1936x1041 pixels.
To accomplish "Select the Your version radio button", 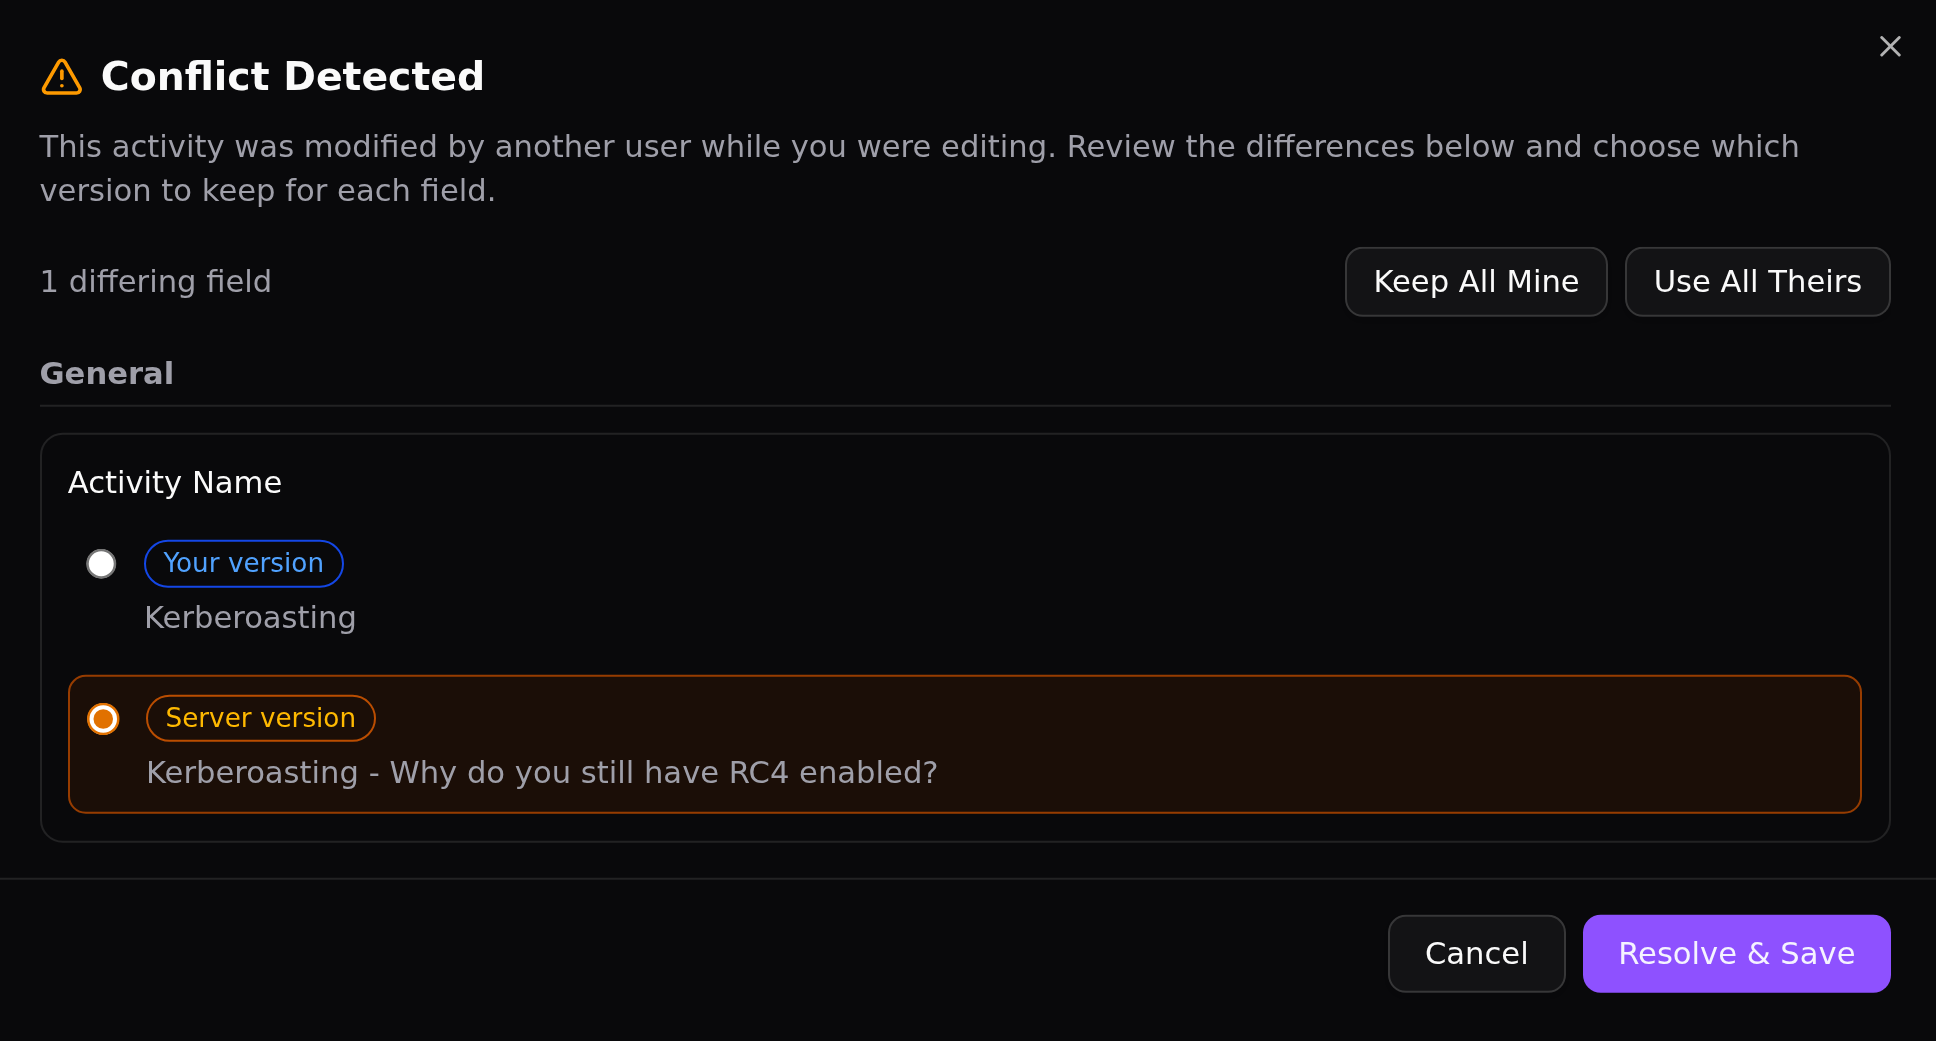I will click(x=101, y=564).
